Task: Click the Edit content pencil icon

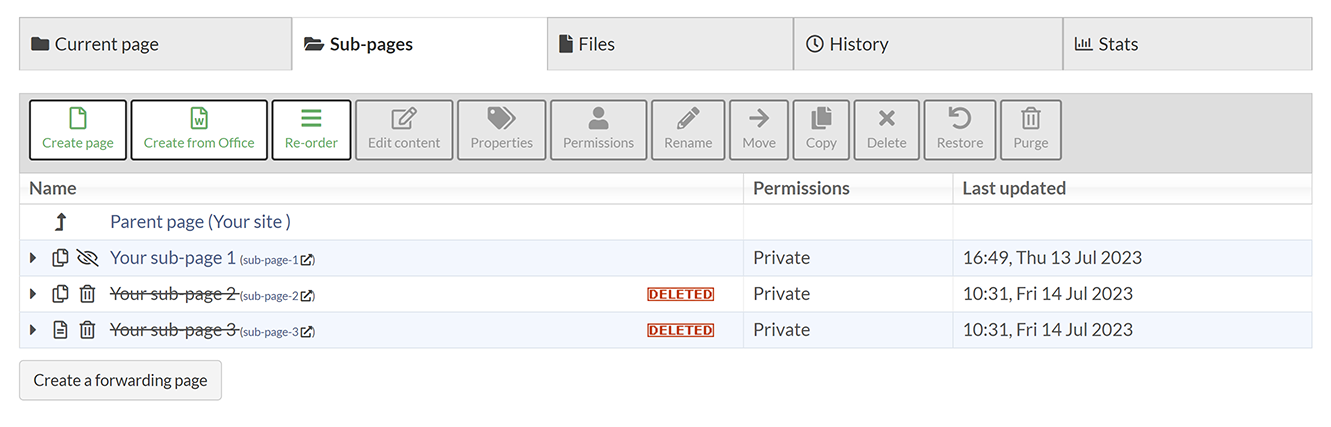Action: [x=404, y=130]
